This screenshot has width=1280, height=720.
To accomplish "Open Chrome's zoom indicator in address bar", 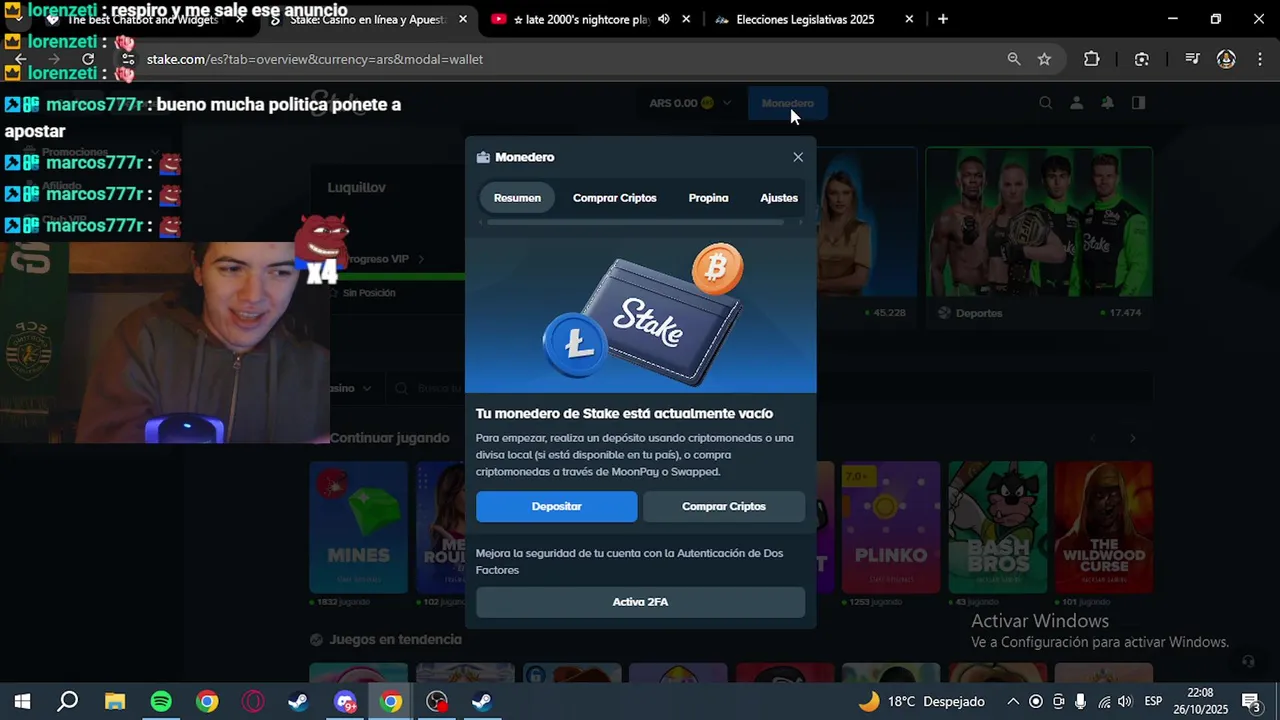I will [1014, 59].
